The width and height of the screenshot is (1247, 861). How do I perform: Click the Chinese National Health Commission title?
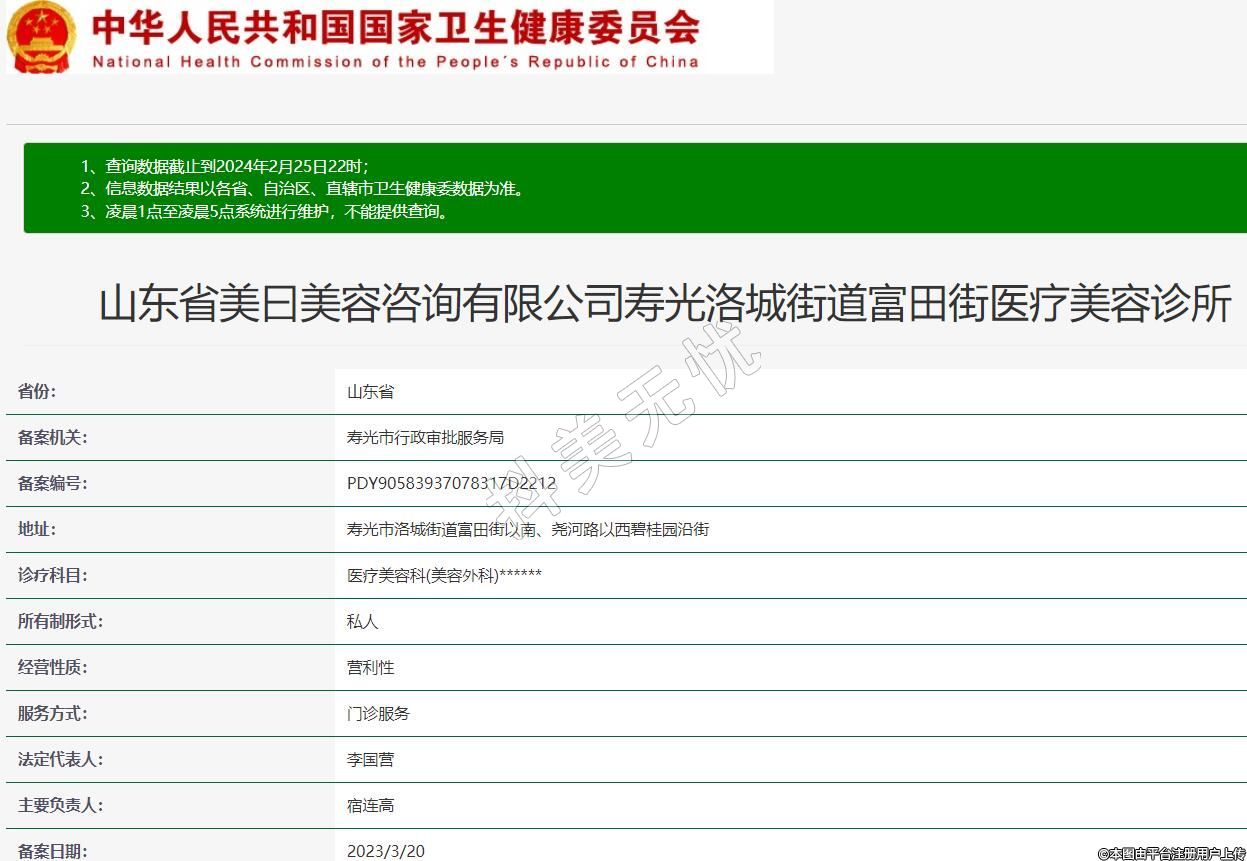395,27
